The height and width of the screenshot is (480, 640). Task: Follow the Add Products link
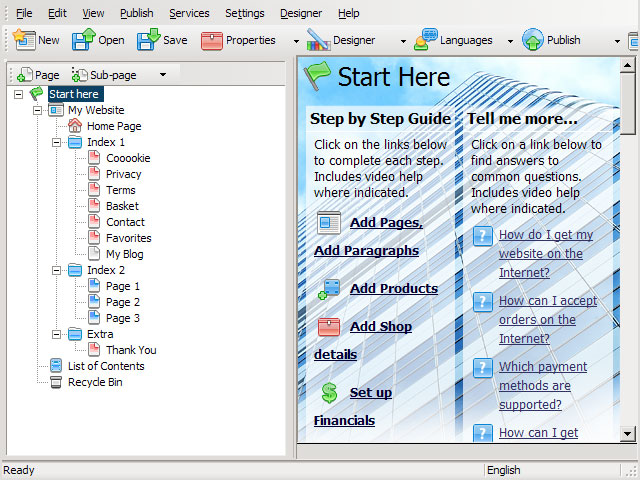[393, 289]
